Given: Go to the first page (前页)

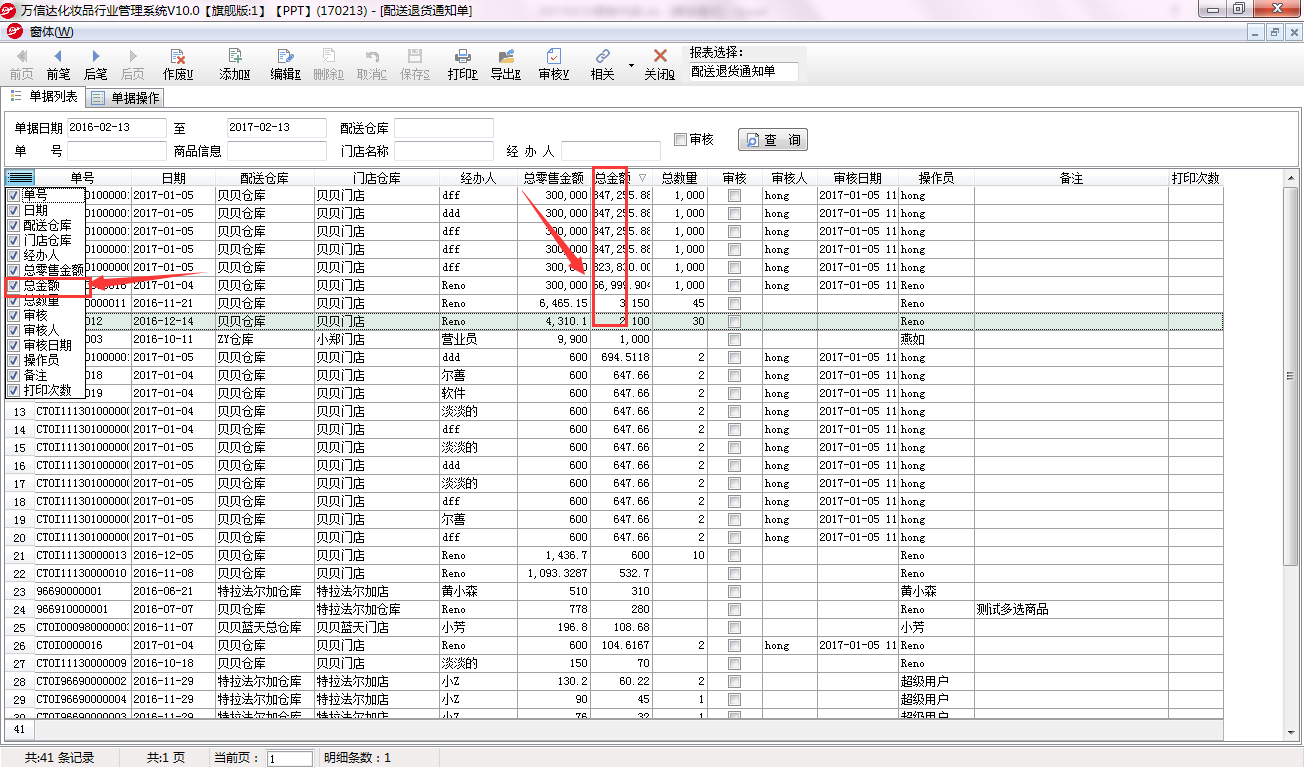Looking at the screenshot, I should coord(21,64).
